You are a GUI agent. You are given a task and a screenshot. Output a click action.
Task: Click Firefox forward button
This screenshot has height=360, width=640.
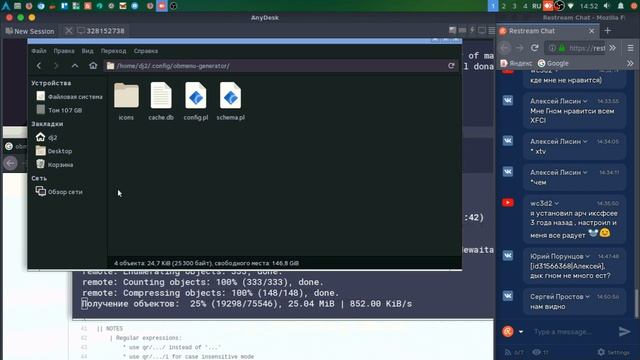coord(519,48)
